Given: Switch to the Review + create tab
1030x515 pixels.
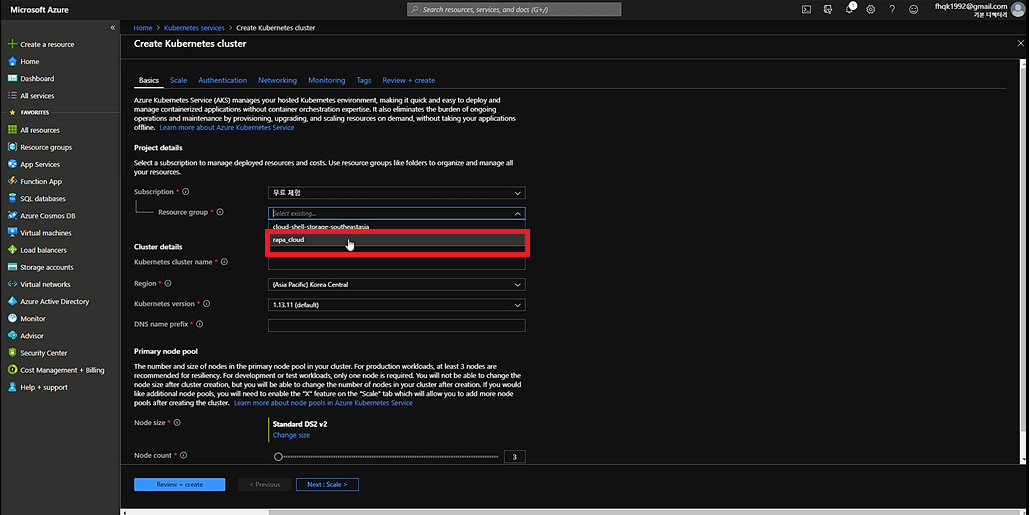Looking at the screenshot, I should [x=409, y=80].
